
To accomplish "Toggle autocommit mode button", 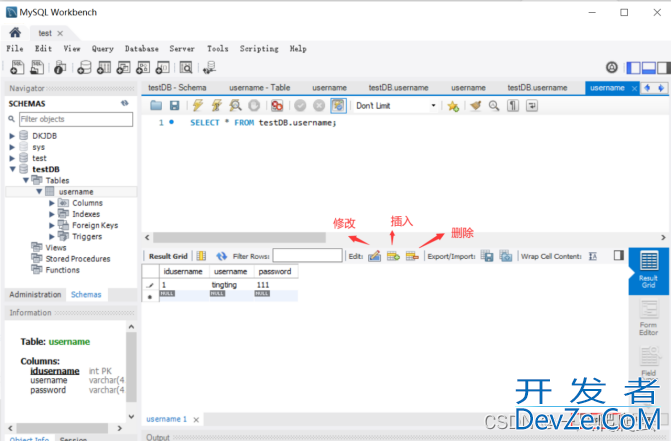I will tap(338, 105).
